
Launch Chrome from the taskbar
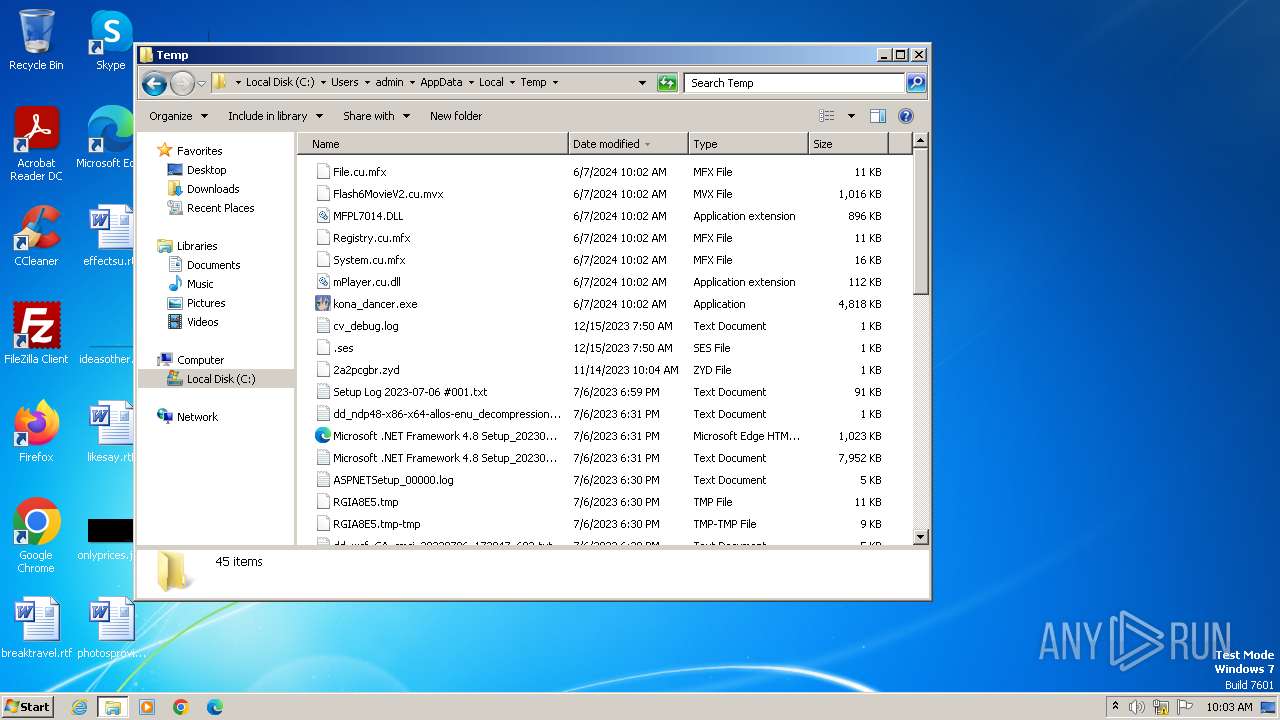(x=181, y=707)
